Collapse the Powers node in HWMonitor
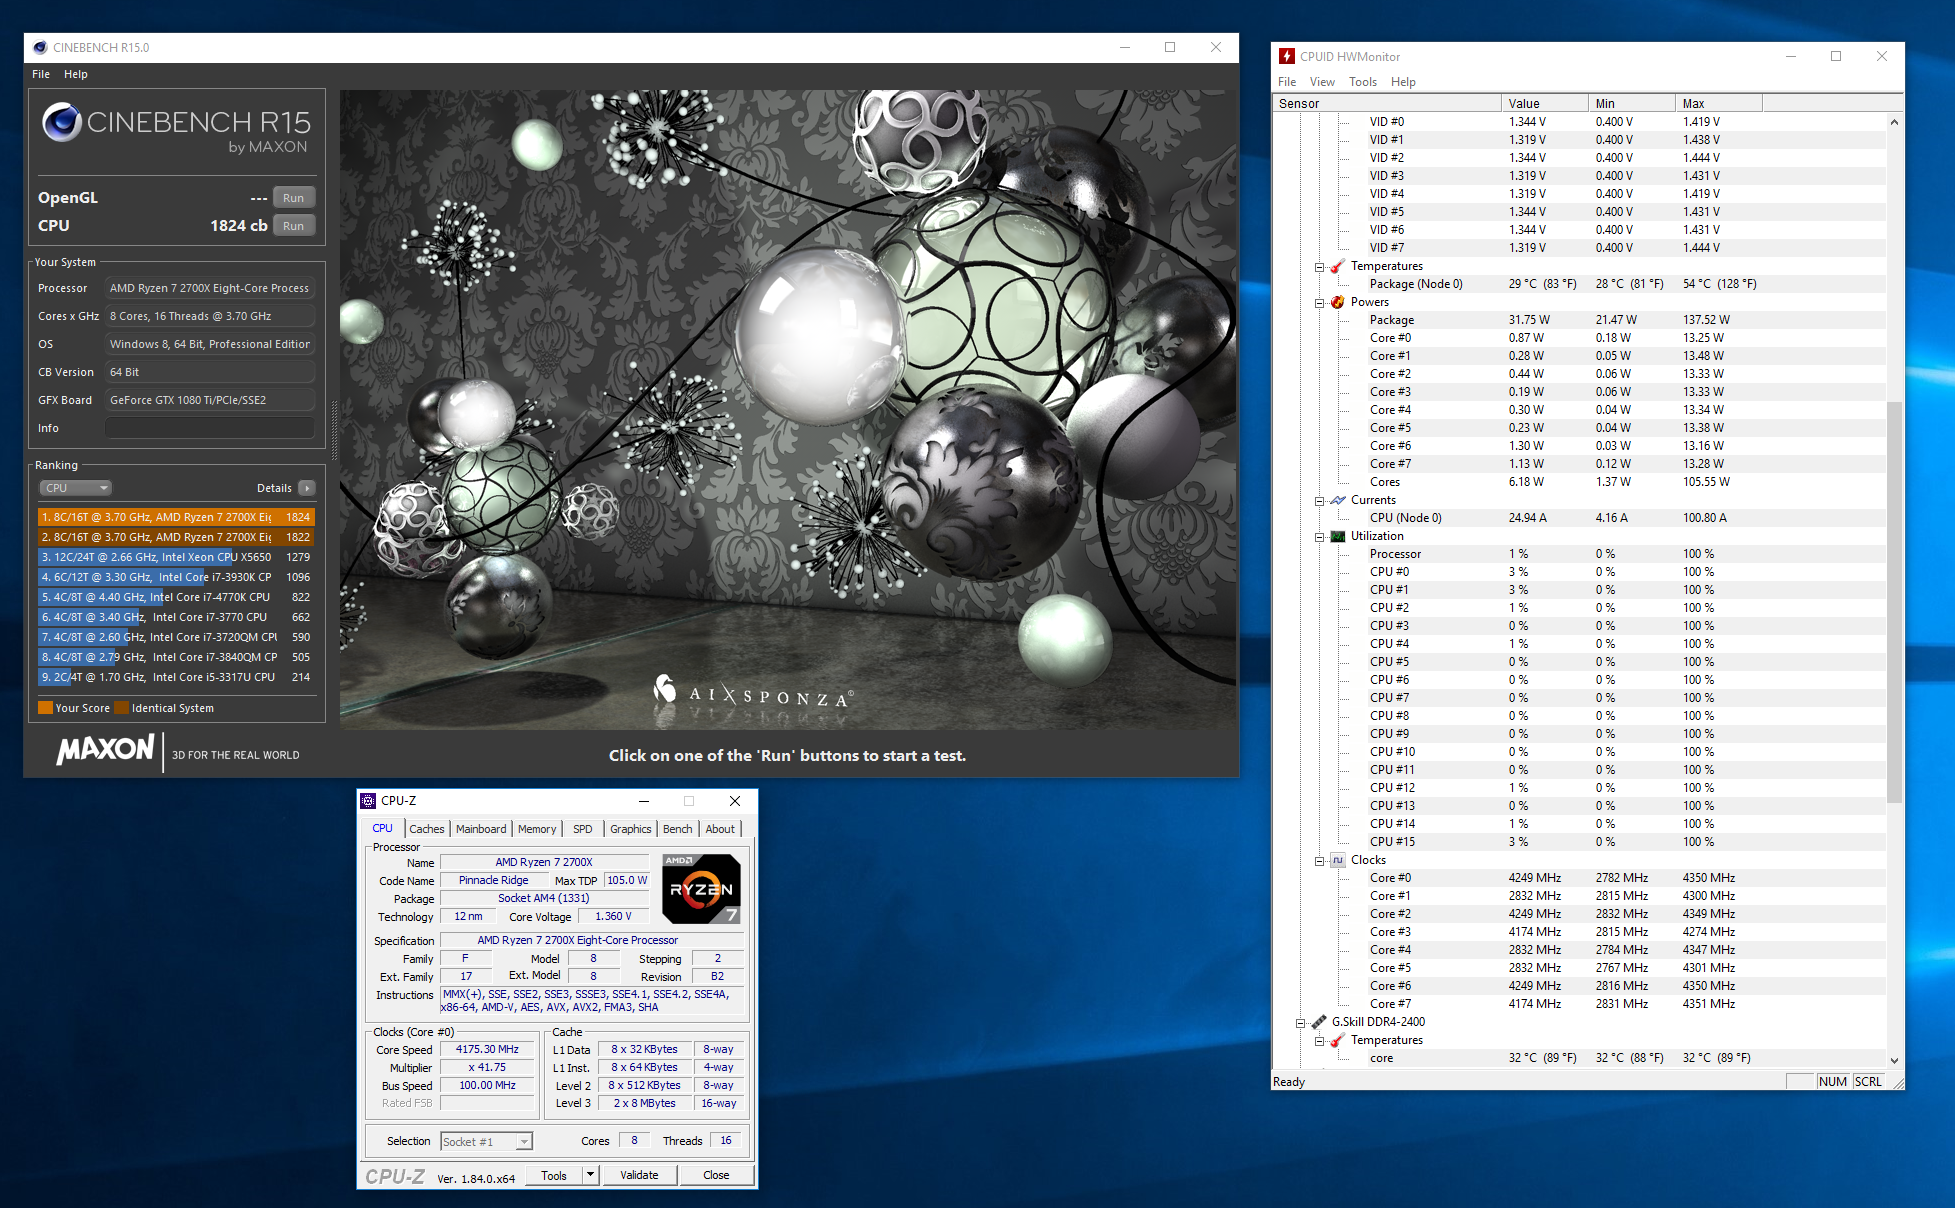Screen dimensions: 1955x1208 (1320, 303)
